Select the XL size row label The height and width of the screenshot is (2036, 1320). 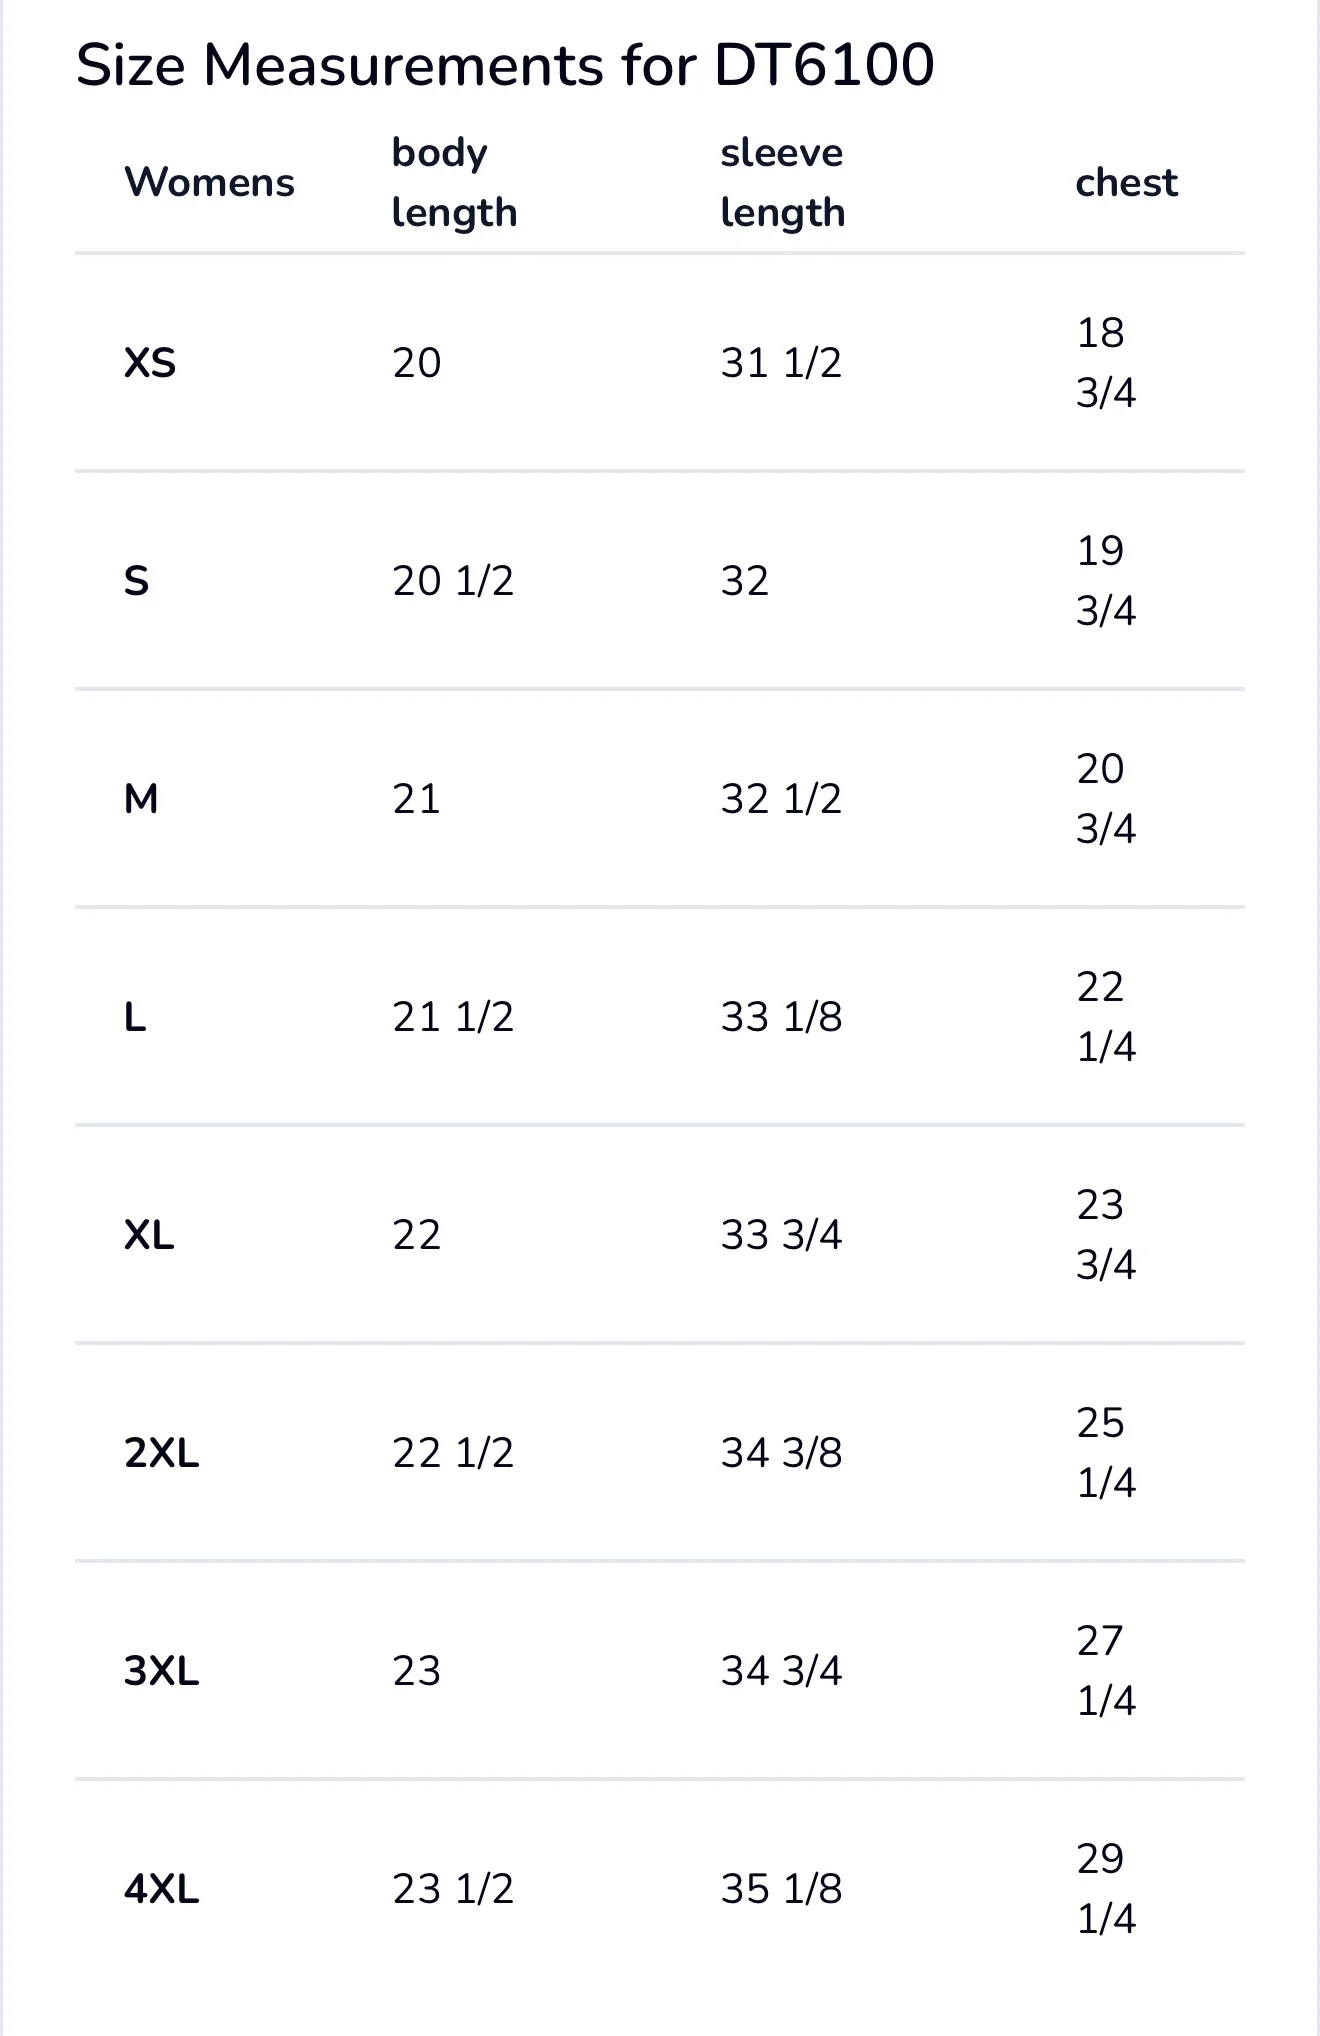tap(149, 1235)
